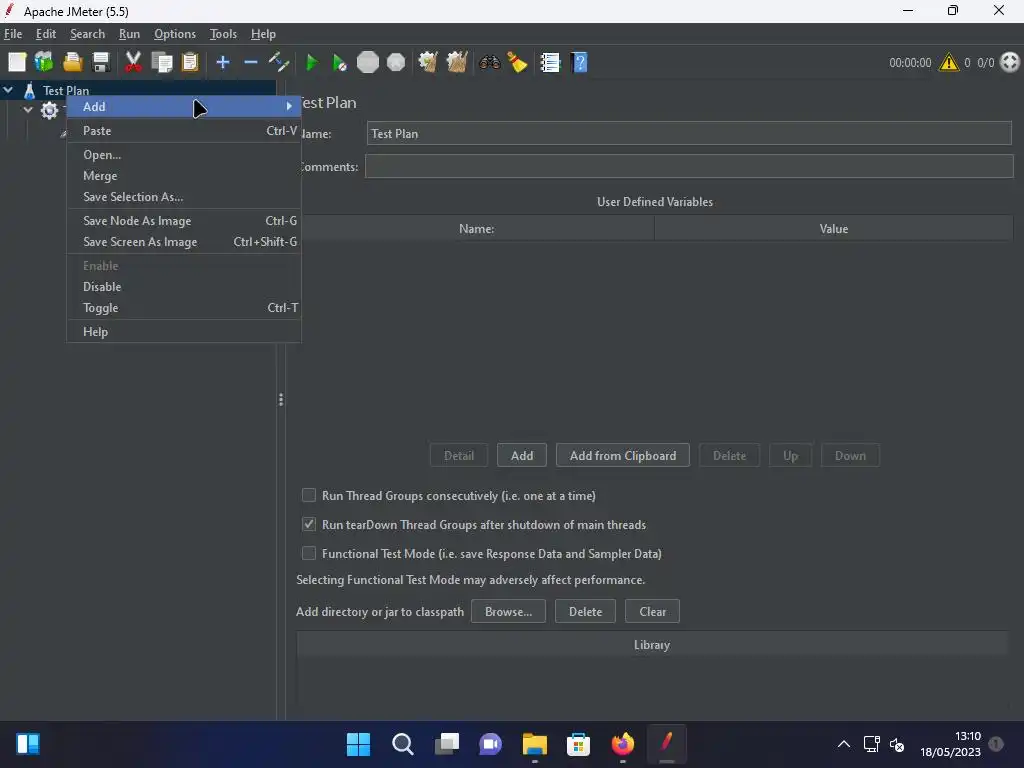Select the Test Plan flask icon in tree
1024x768 pixels.
[x=29, y=90]
